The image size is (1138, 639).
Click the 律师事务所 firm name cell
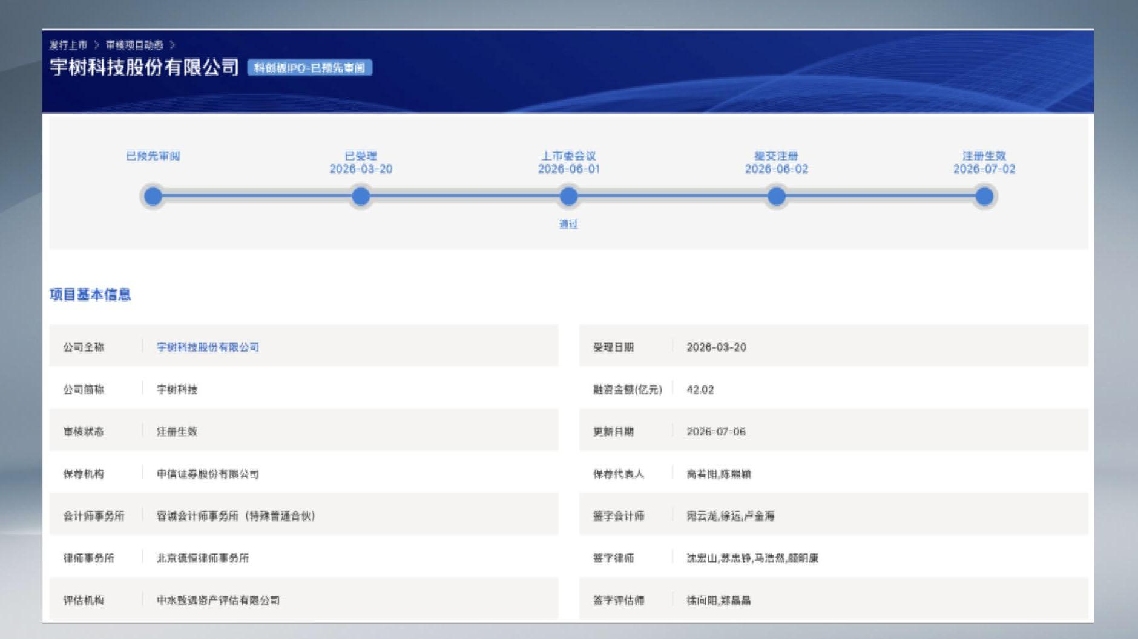(202, 558)
